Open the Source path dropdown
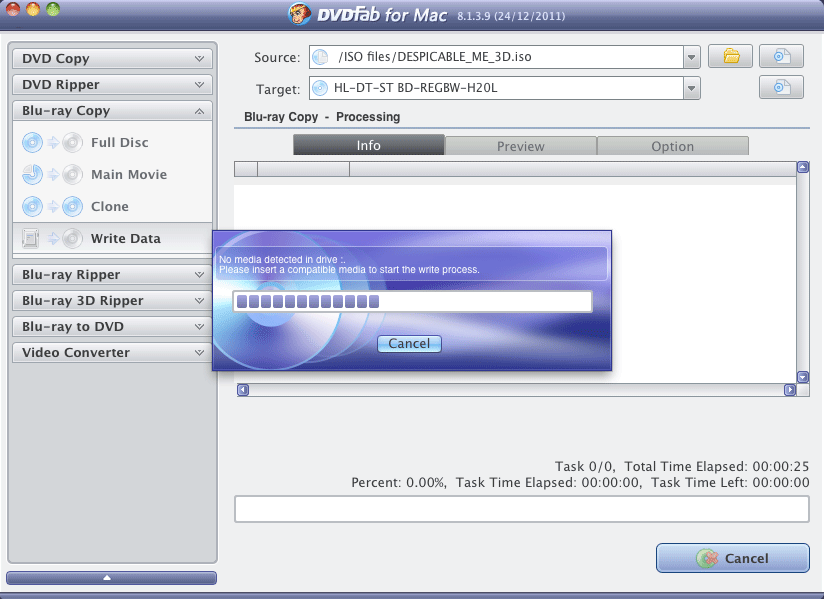Screen dimensions: 824x599 (691, 58)
